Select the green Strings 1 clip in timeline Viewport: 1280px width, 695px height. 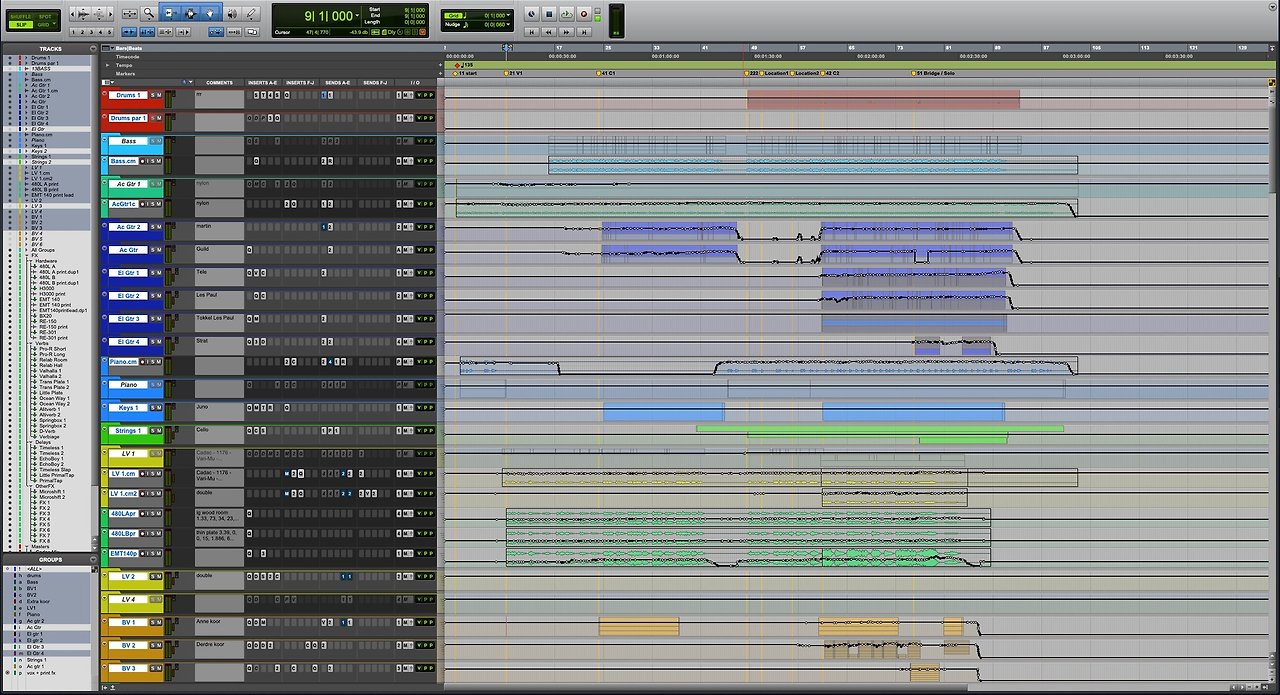click(880, 429)
